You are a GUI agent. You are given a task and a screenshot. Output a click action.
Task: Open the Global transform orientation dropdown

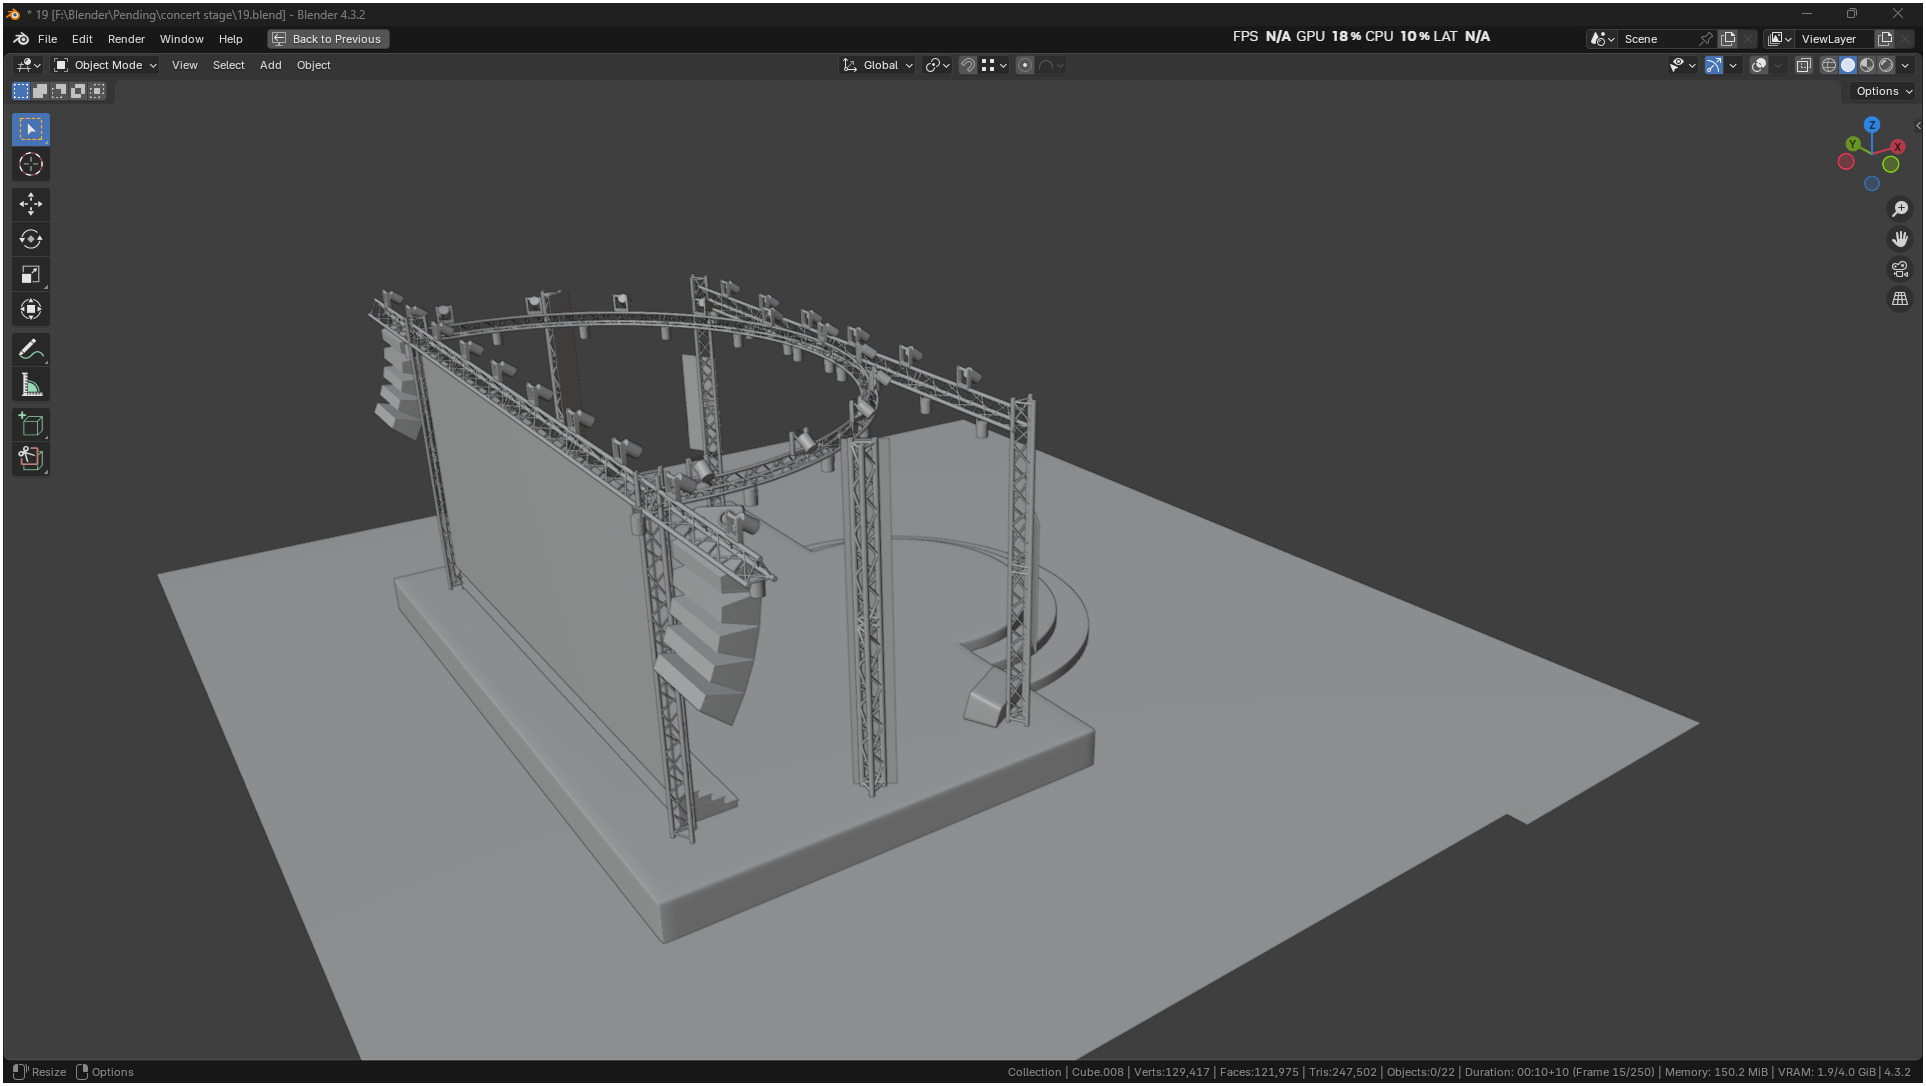pos(878,65)
